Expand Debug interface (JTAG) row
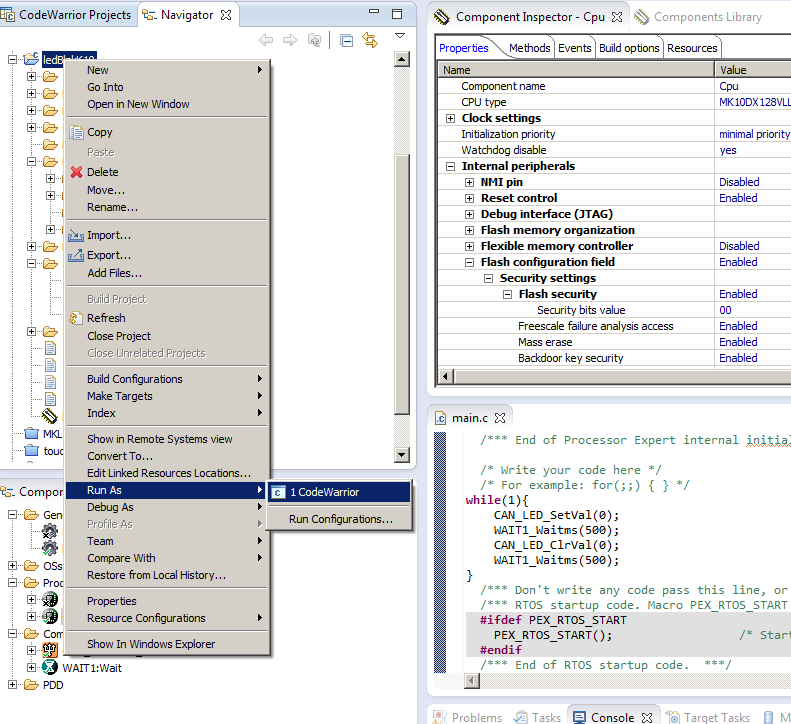Image resolution: width=791 pixels, height=724 pixels. 470,214
